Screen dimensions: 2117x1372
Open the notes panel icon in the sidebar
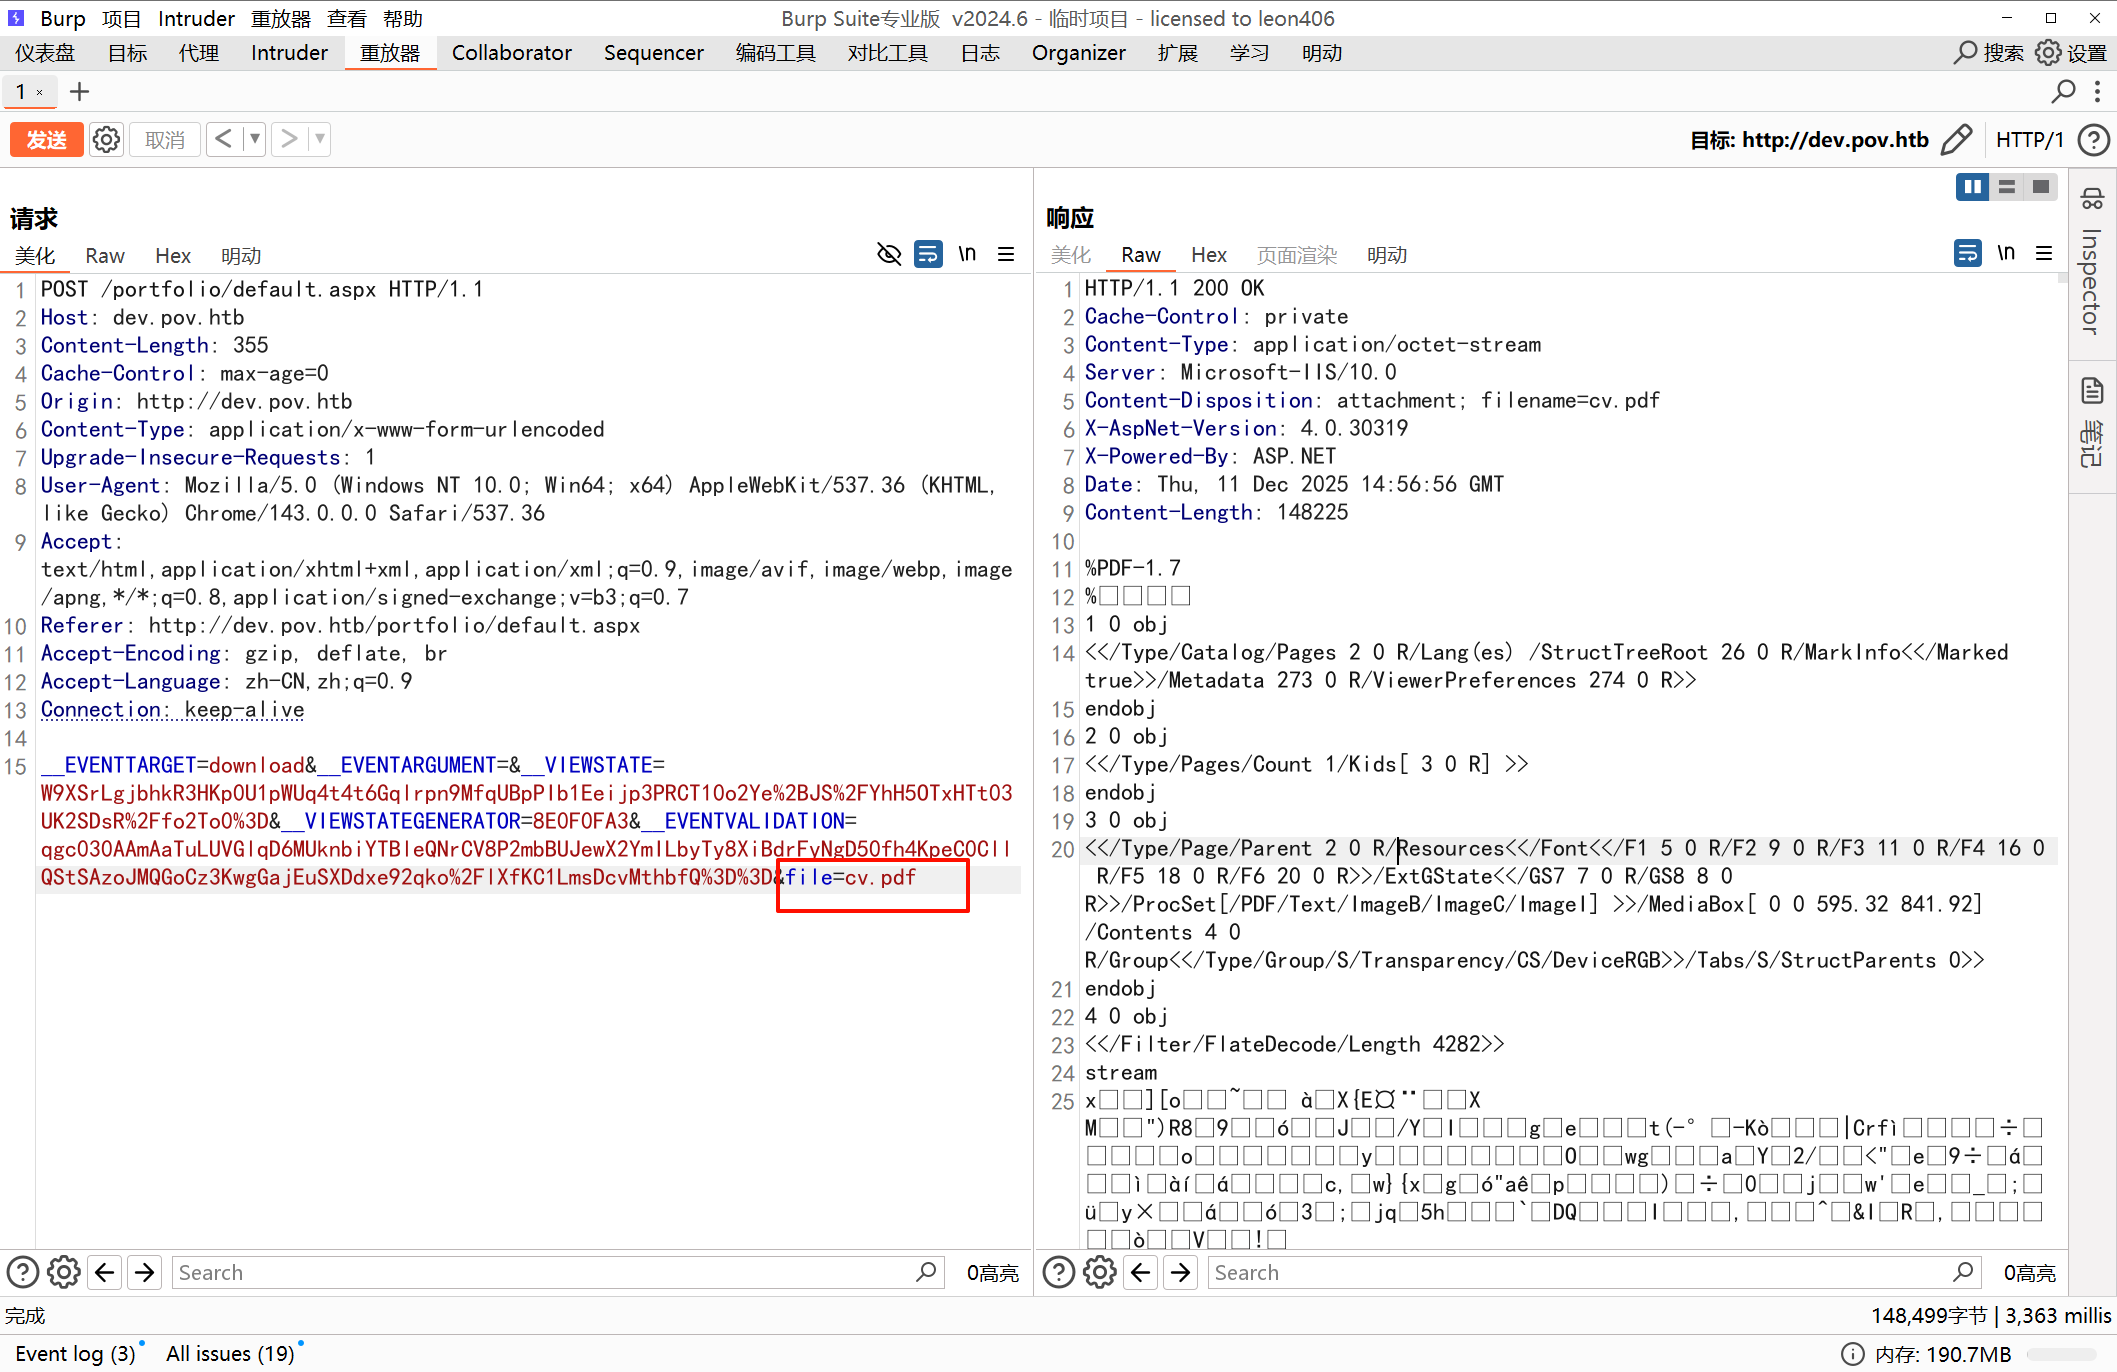coord(2092,390)
